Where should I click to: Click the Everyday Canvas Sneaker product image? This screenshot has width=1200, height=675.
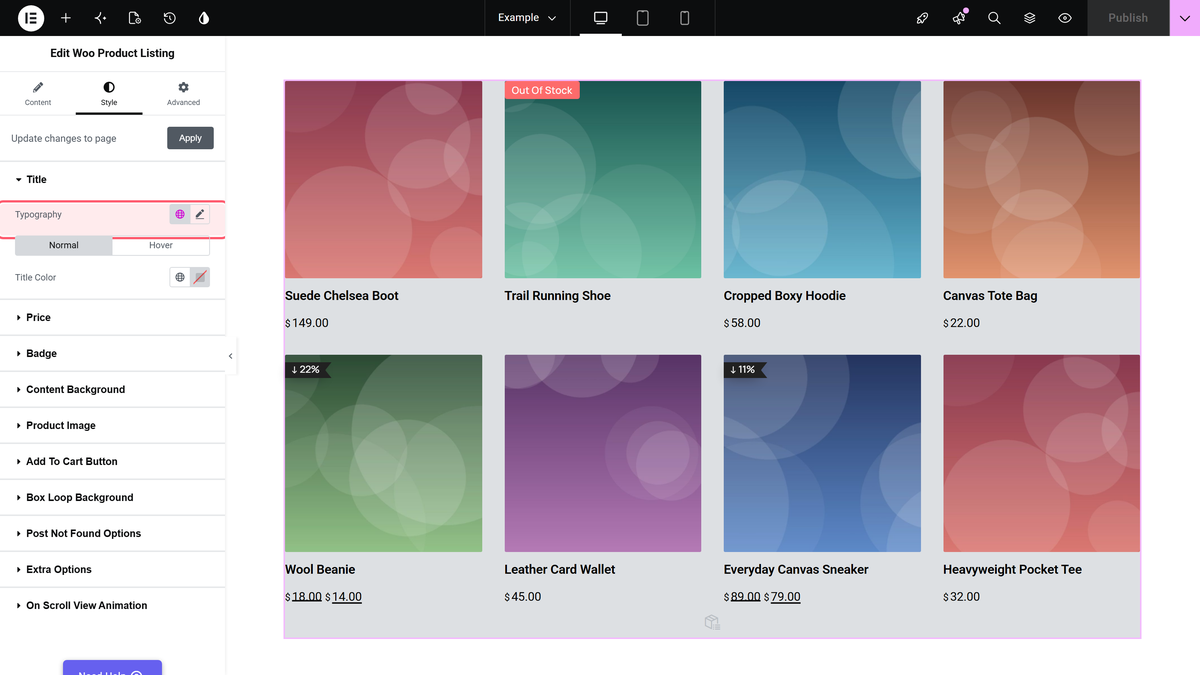[822, 453]
